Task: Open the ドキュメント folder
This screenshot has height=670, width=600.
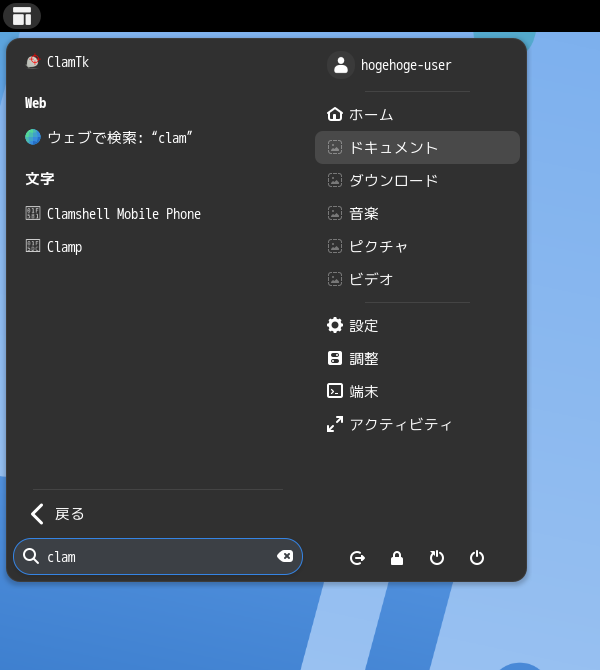Action: [417, 147]
